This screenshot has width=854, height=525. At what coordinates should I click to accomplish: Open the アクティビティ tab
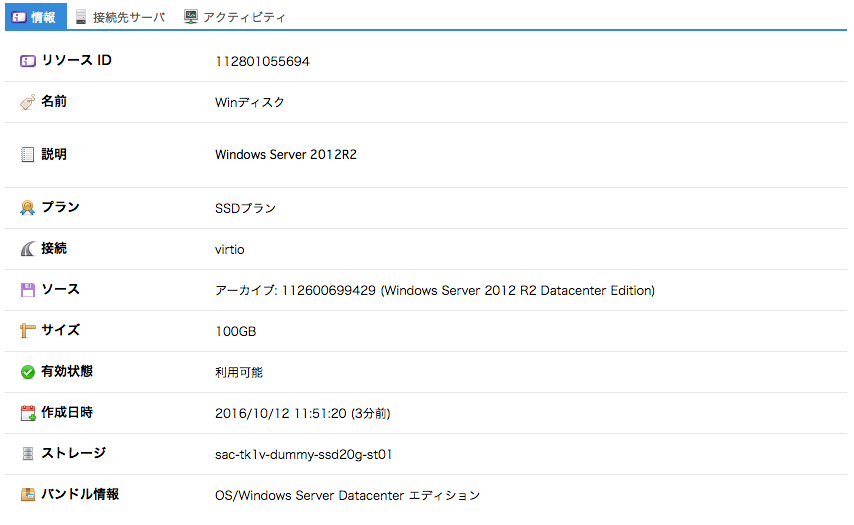(x=234, y=17)
